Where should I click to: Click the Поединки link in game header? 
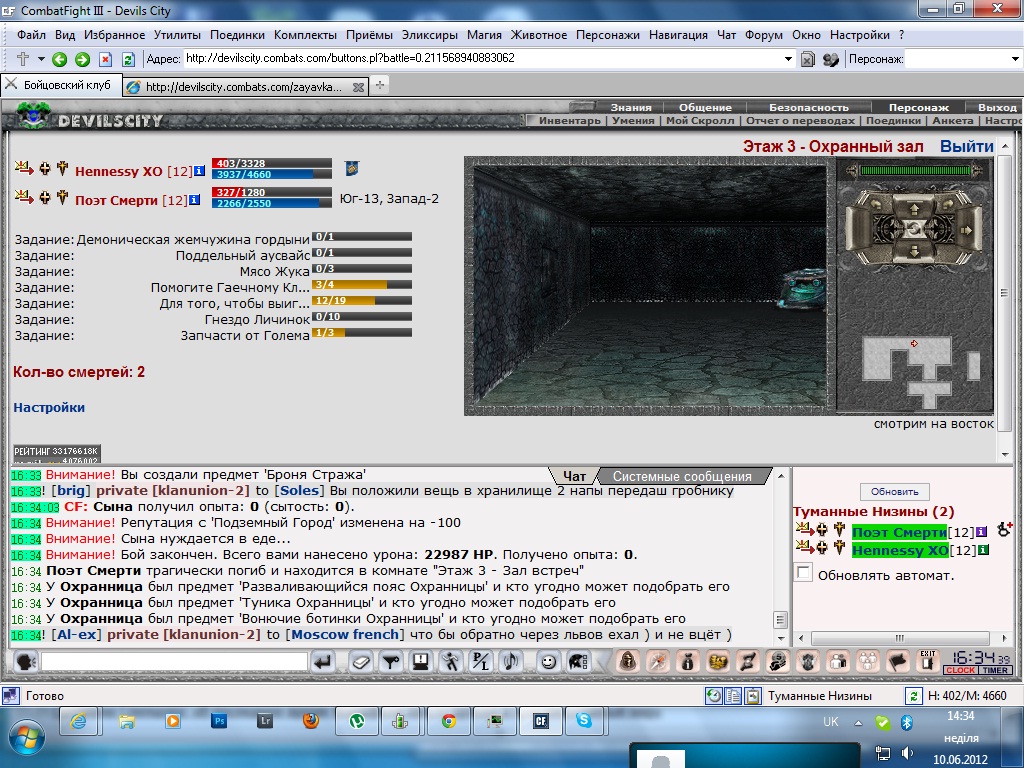(893, 120)
